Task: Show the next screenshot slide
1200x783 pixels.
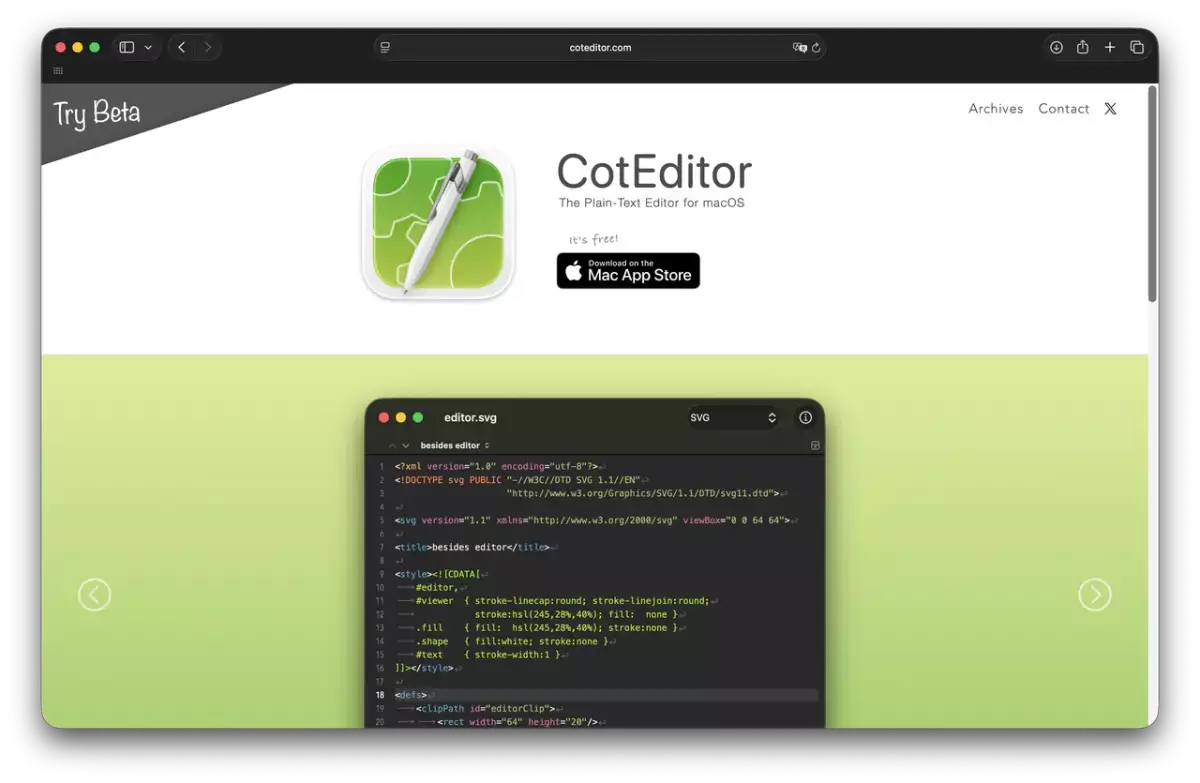Action: [1094, 595]
